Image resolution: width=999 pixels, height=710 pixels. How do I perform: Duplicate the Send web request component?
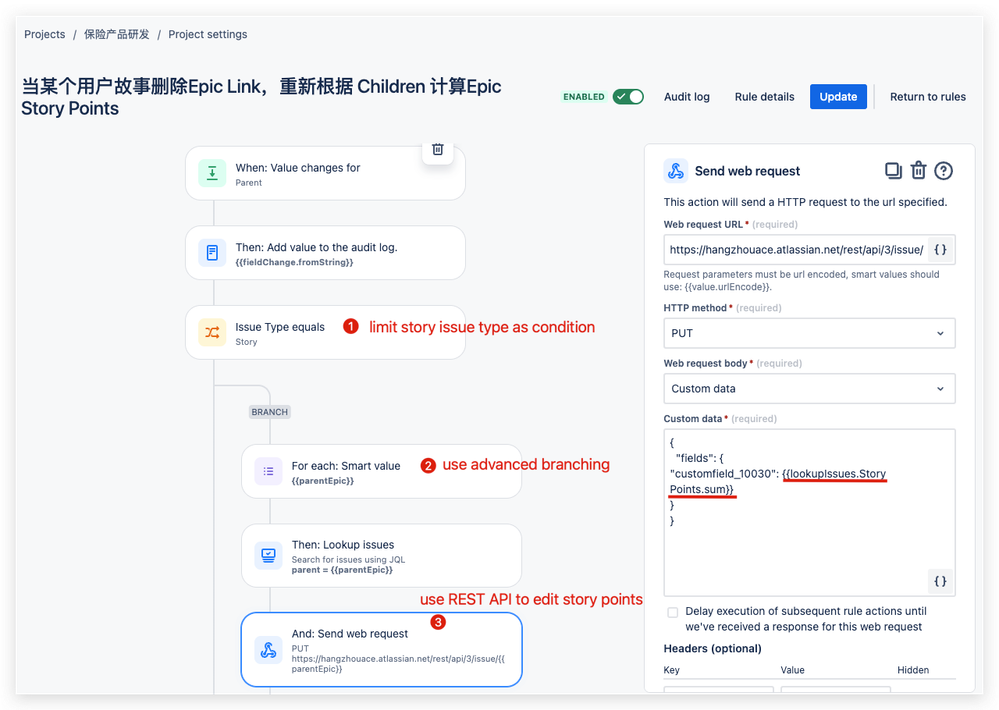[x=893, y=171]
